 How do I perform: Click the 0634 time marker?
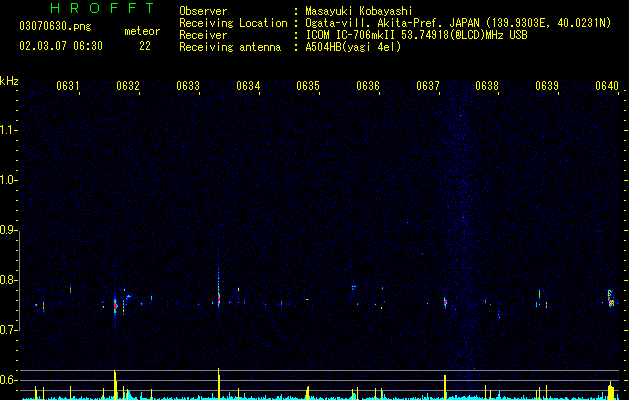tap(248, 85)
